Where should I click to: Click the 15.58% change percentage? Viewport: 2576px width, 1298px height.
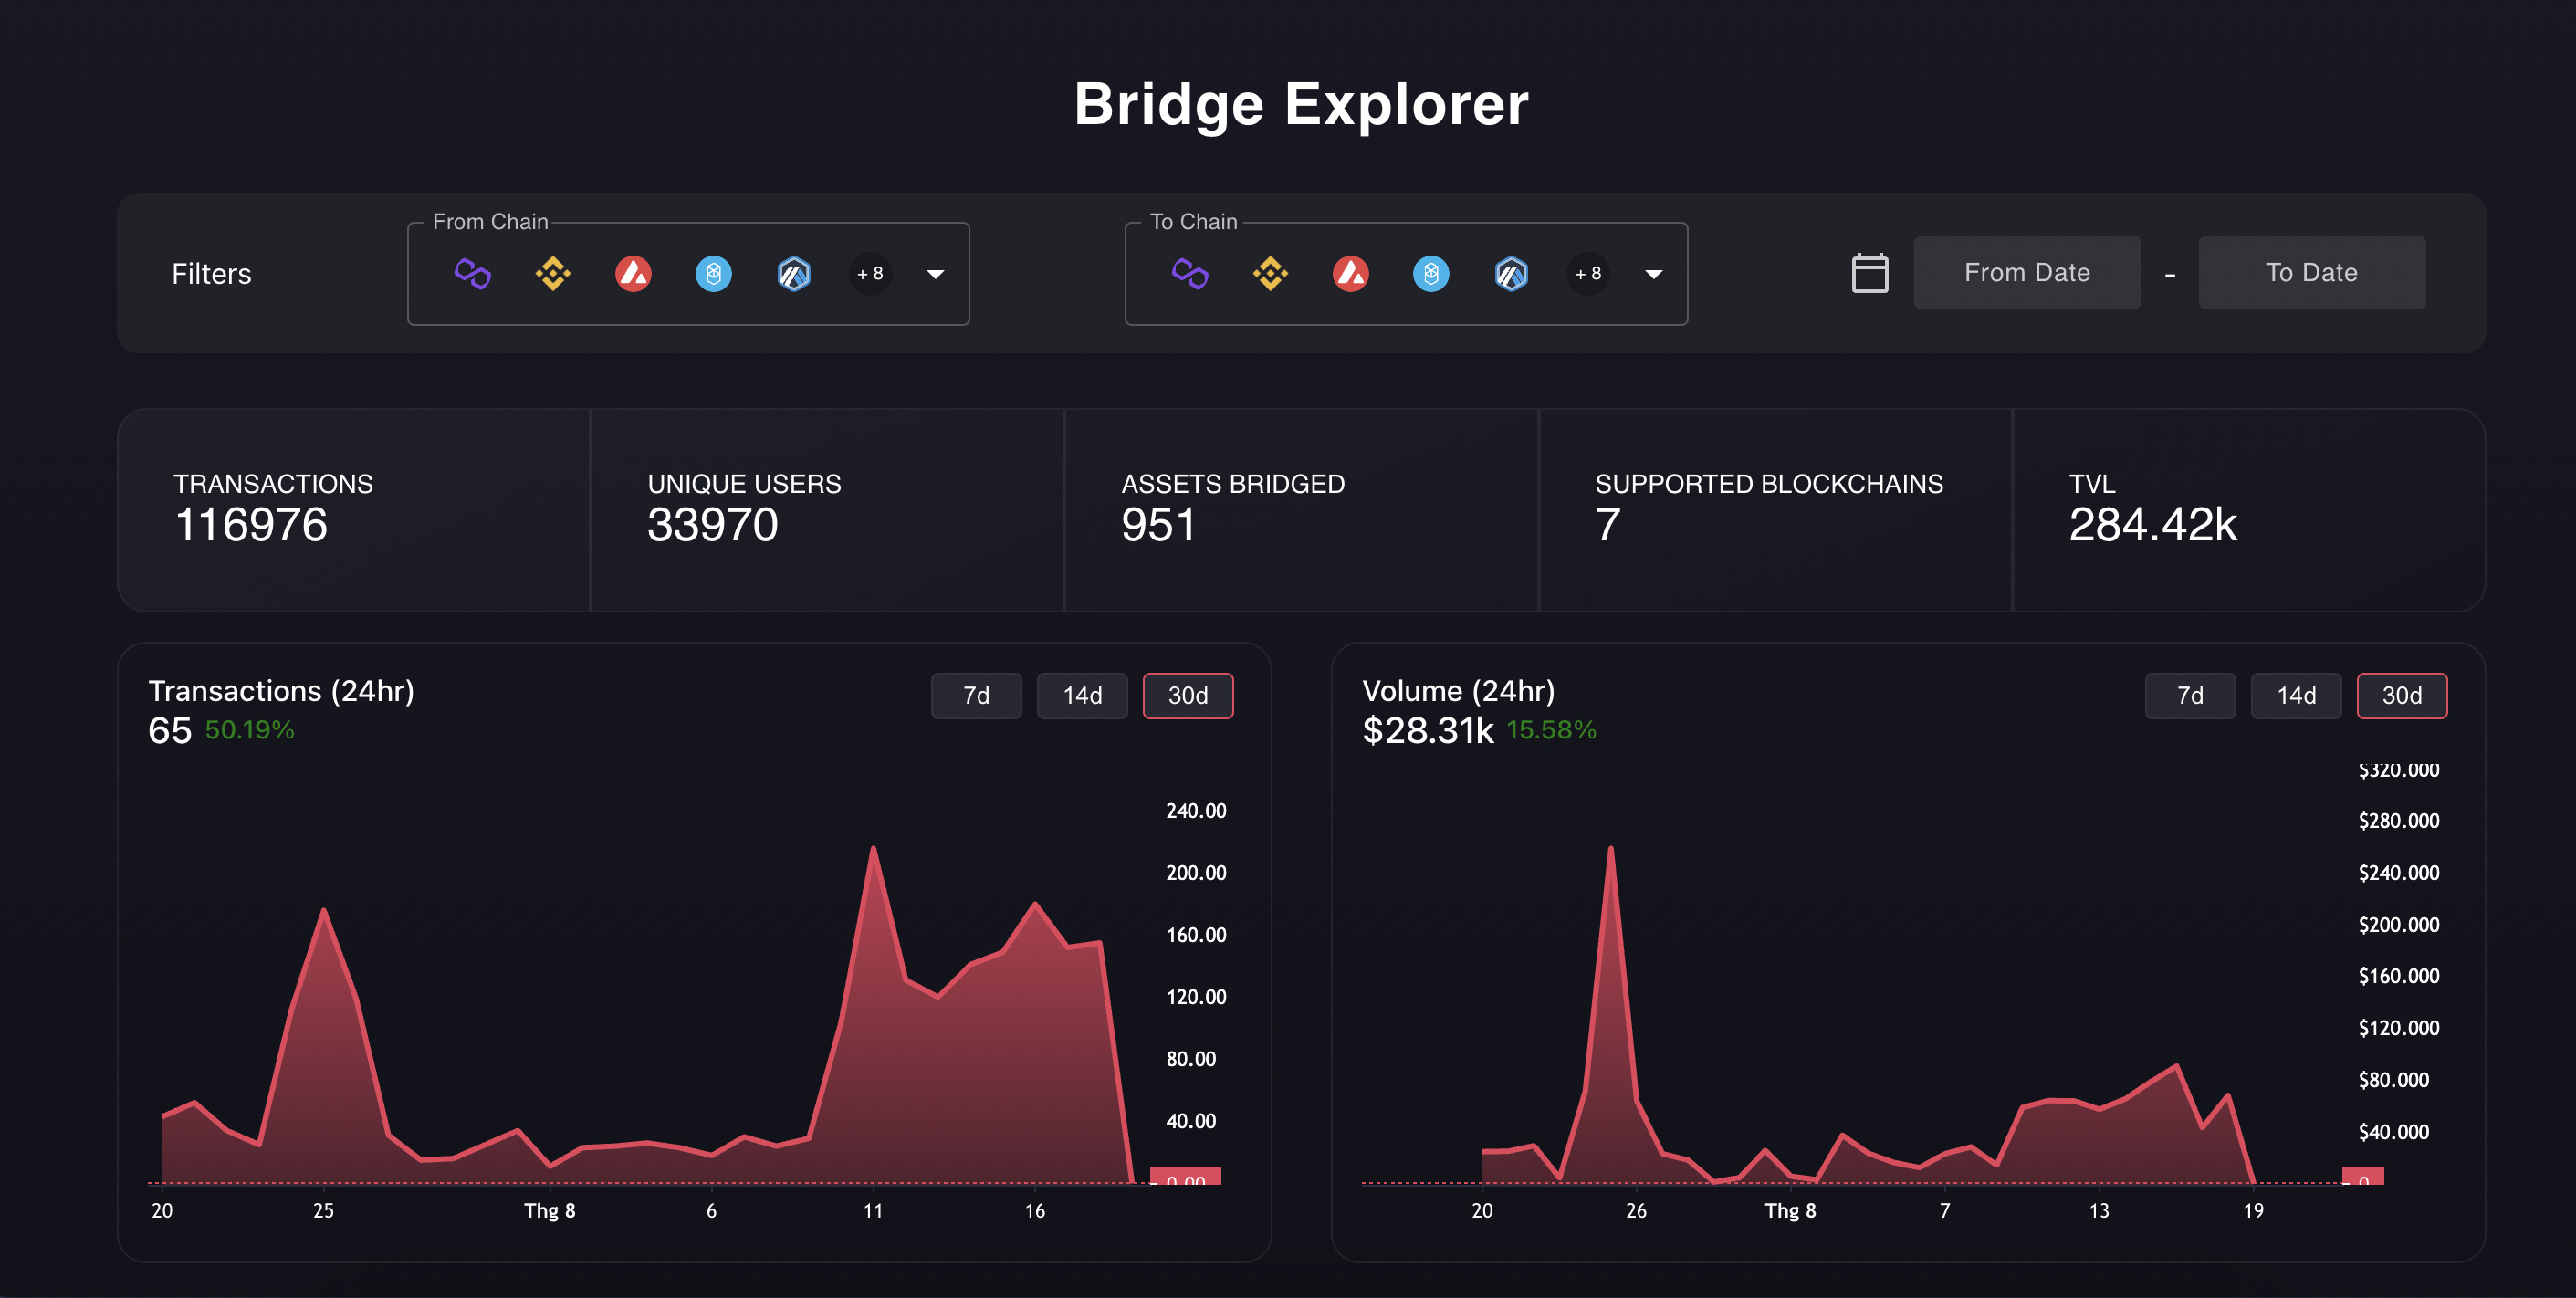[x=1551, y=730]
